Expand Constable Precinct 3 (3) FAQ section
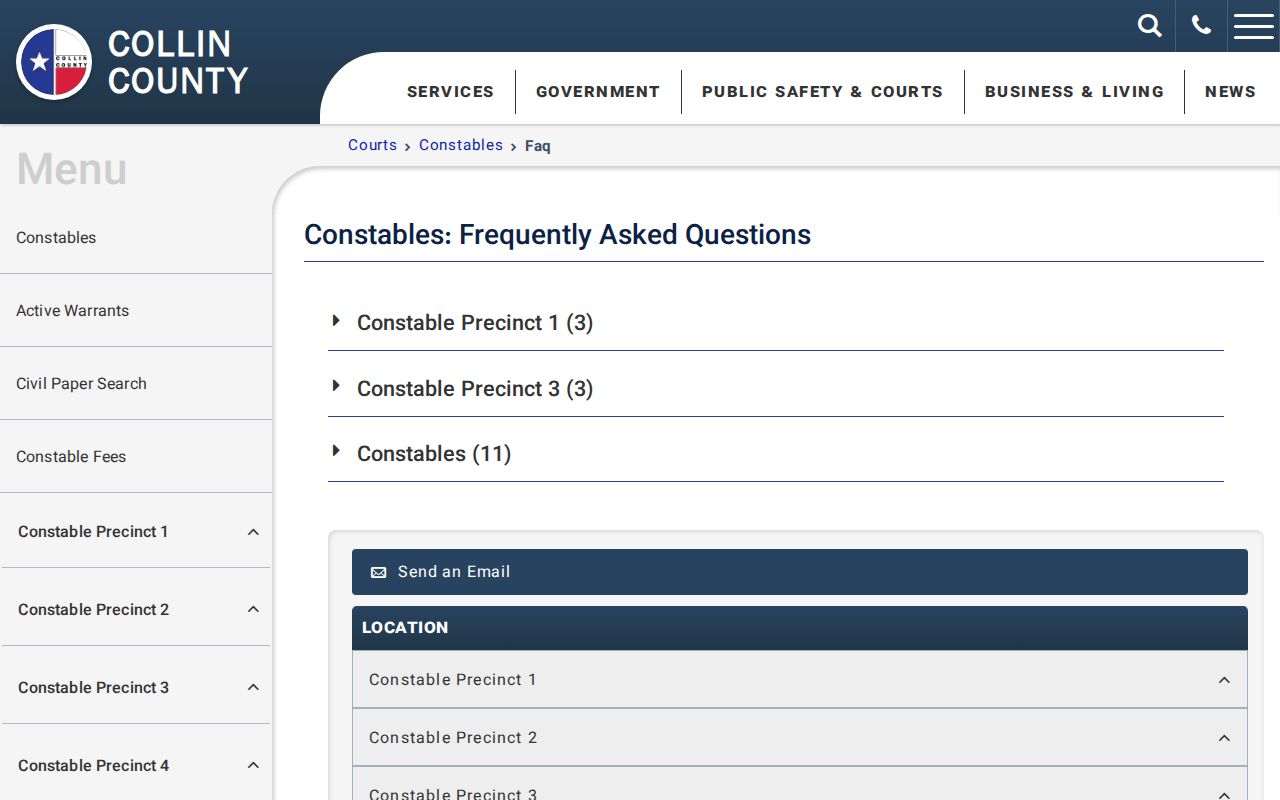 pos(775,388)
